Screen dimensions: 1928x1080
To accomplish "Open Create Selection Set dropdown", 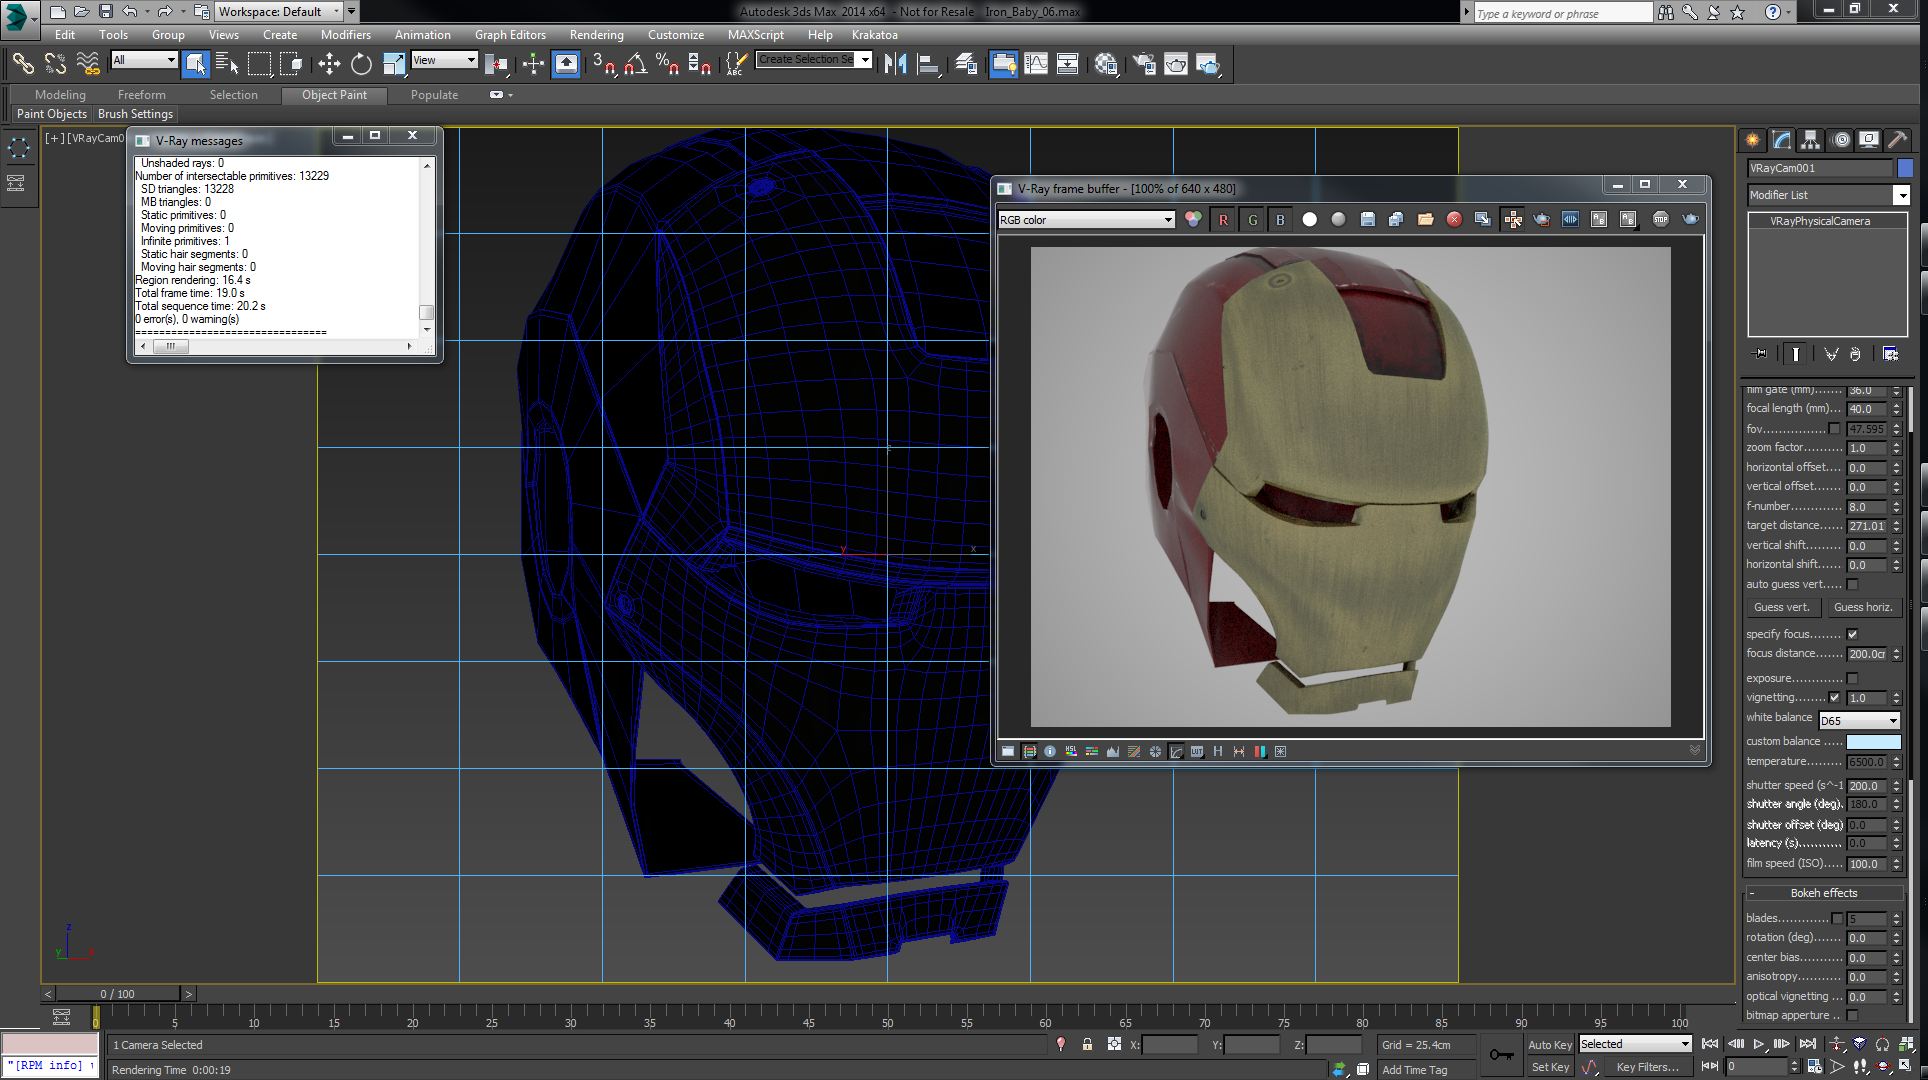I will click(814, 60).
